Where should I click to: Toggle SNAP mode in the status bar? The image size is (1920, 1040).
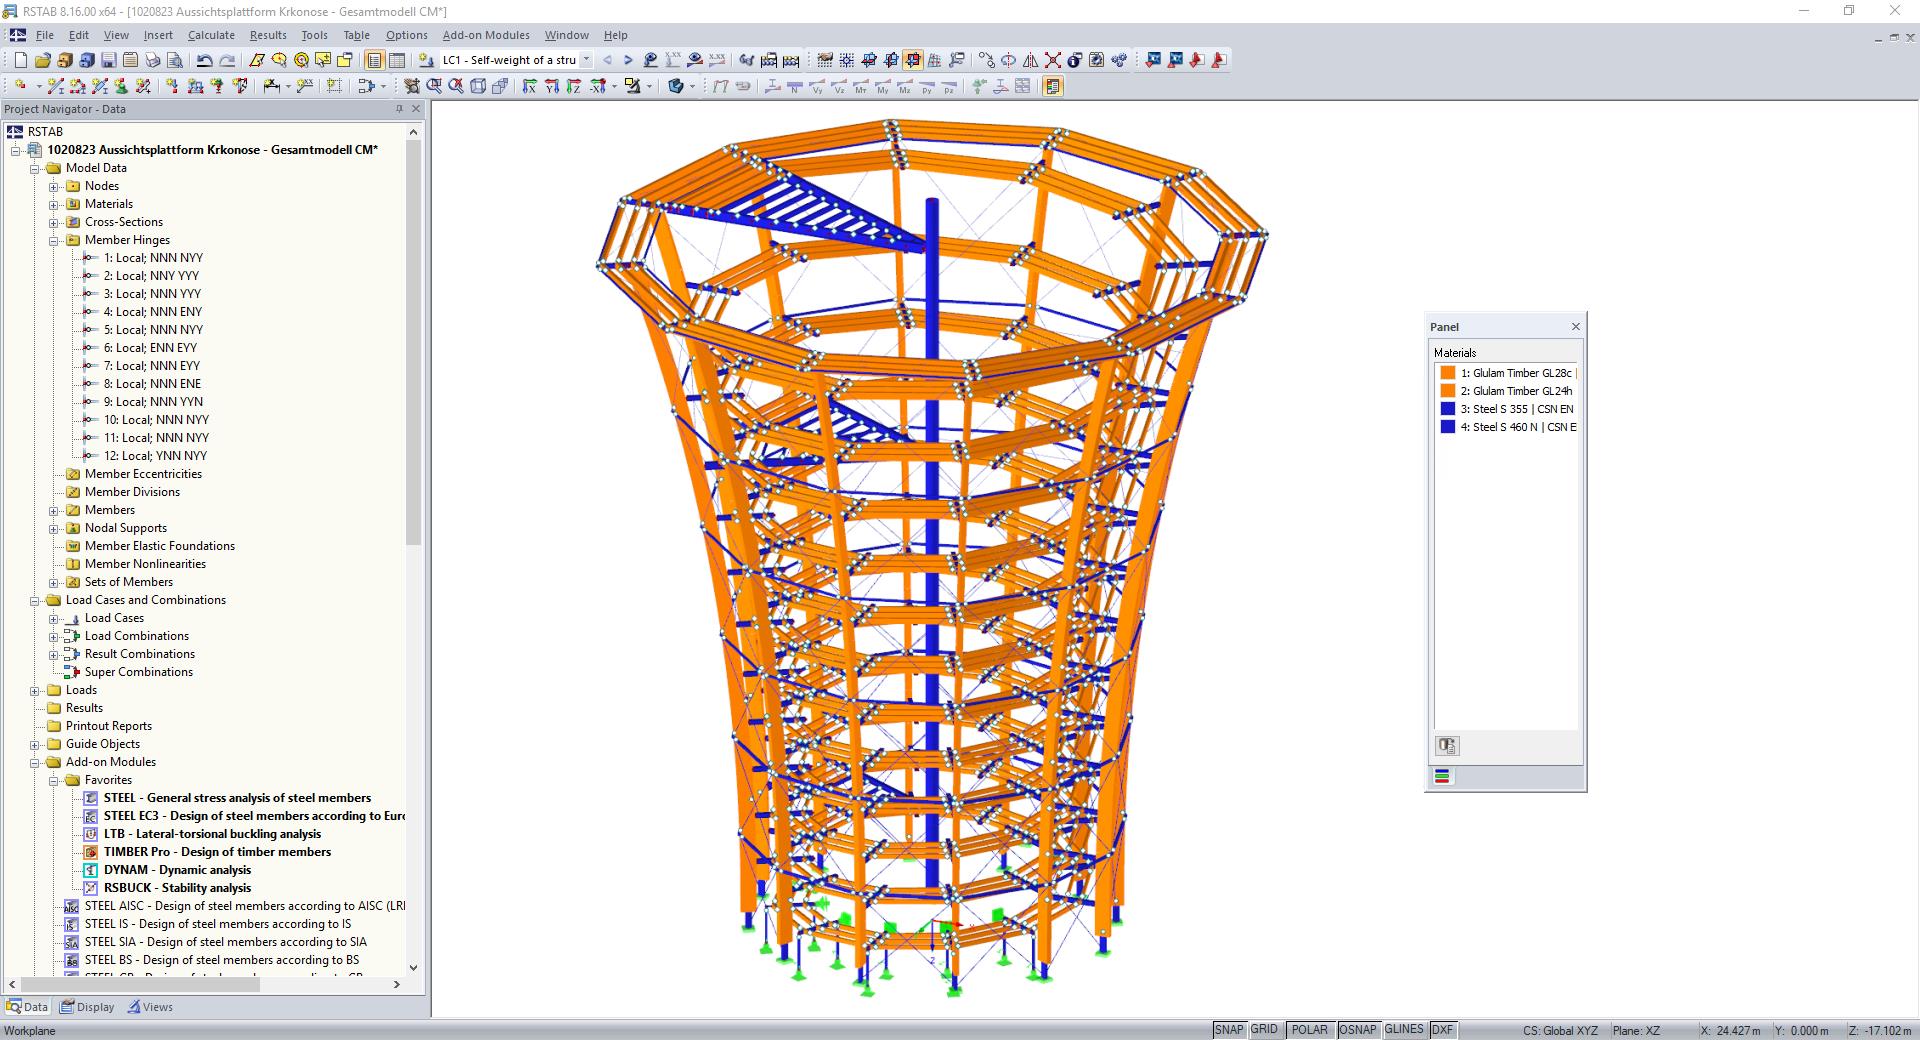tap(1229, 1030)
